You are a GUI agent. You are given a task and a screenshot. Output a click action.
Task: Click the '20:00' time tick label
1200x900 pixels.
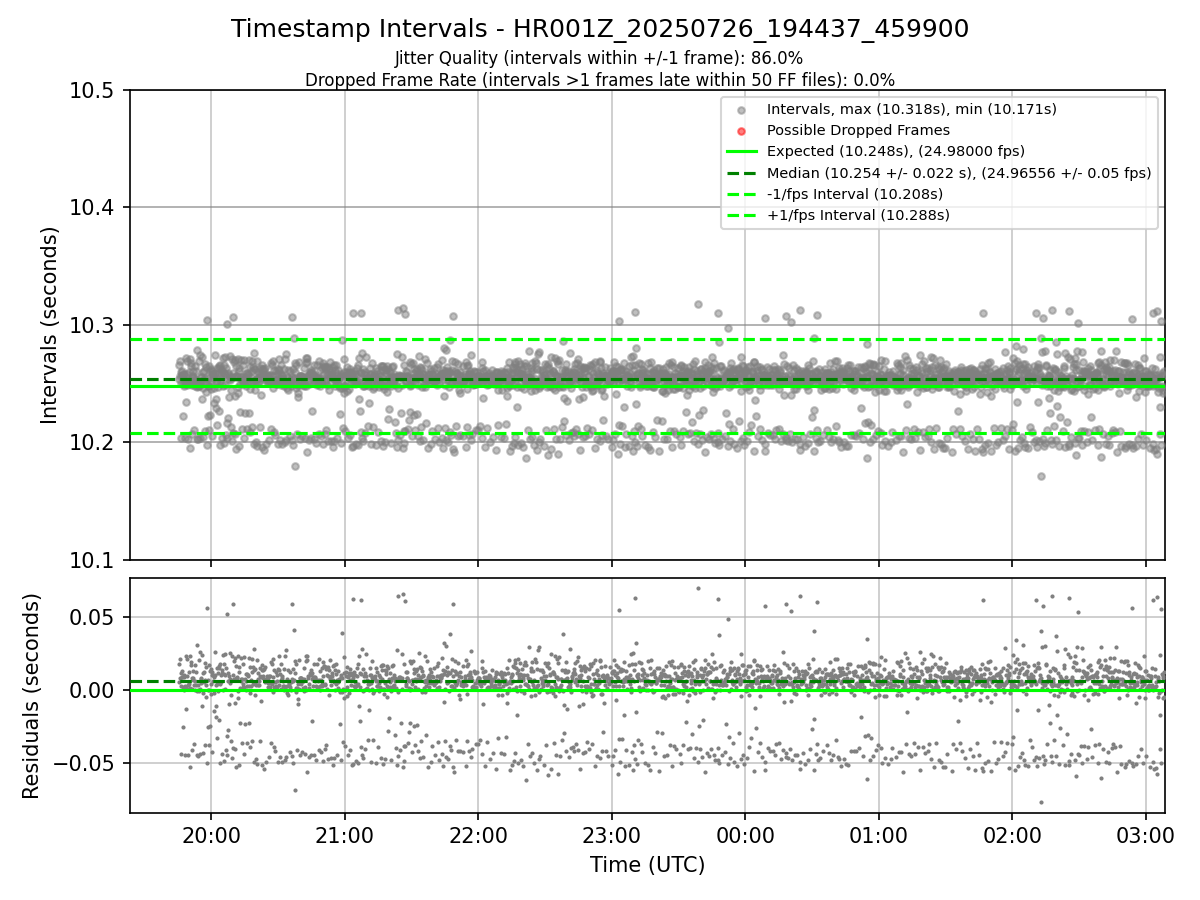[x=210, y=834]
